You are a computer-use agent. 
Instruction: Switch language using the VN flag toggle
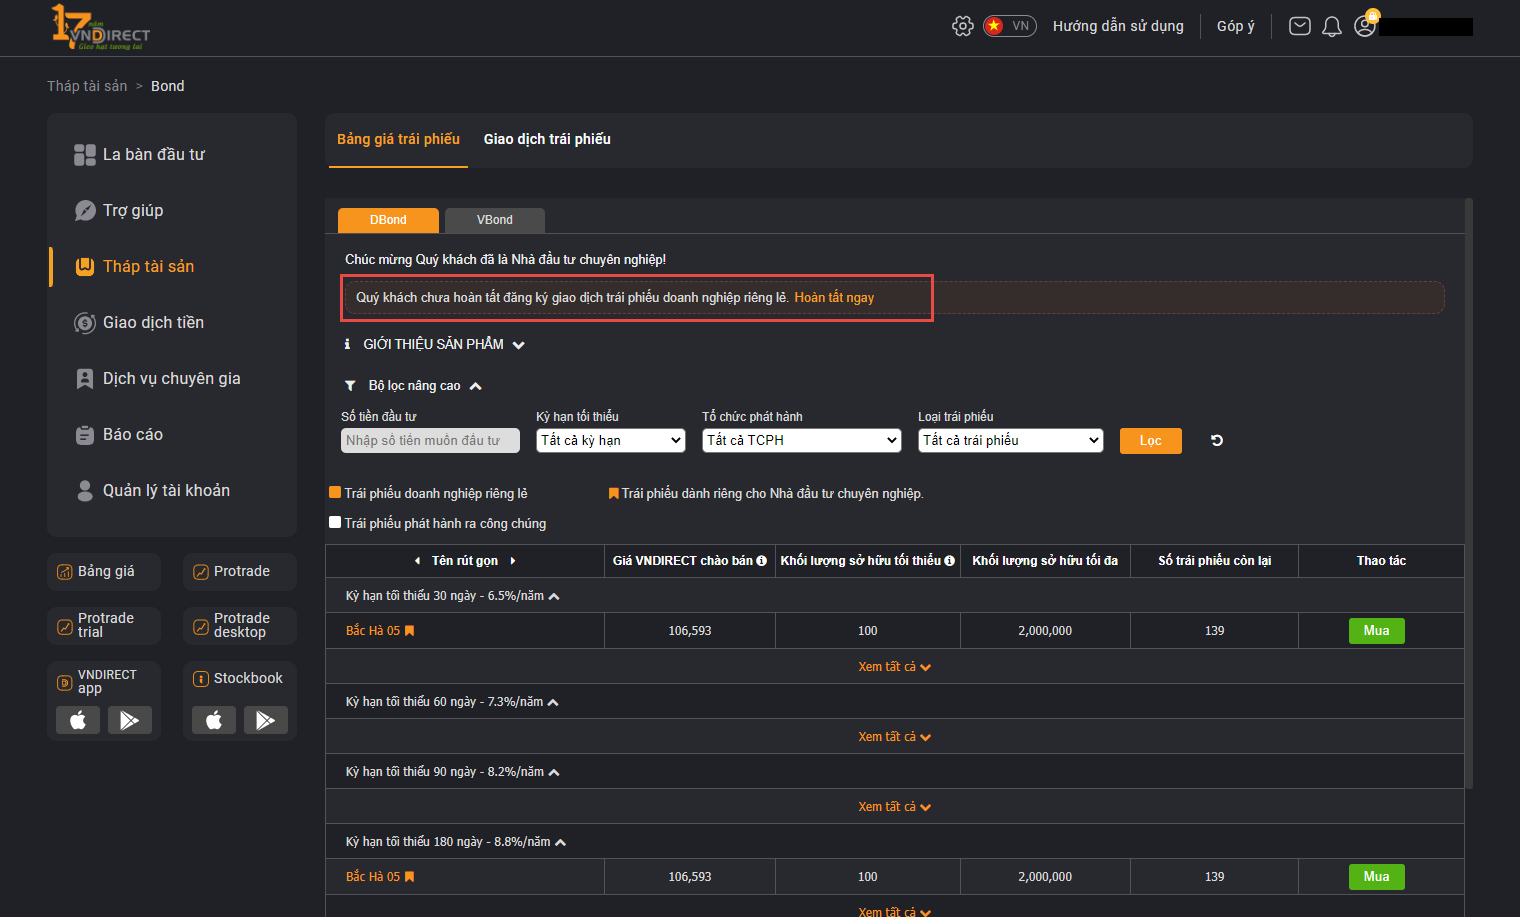(1009, 26)
